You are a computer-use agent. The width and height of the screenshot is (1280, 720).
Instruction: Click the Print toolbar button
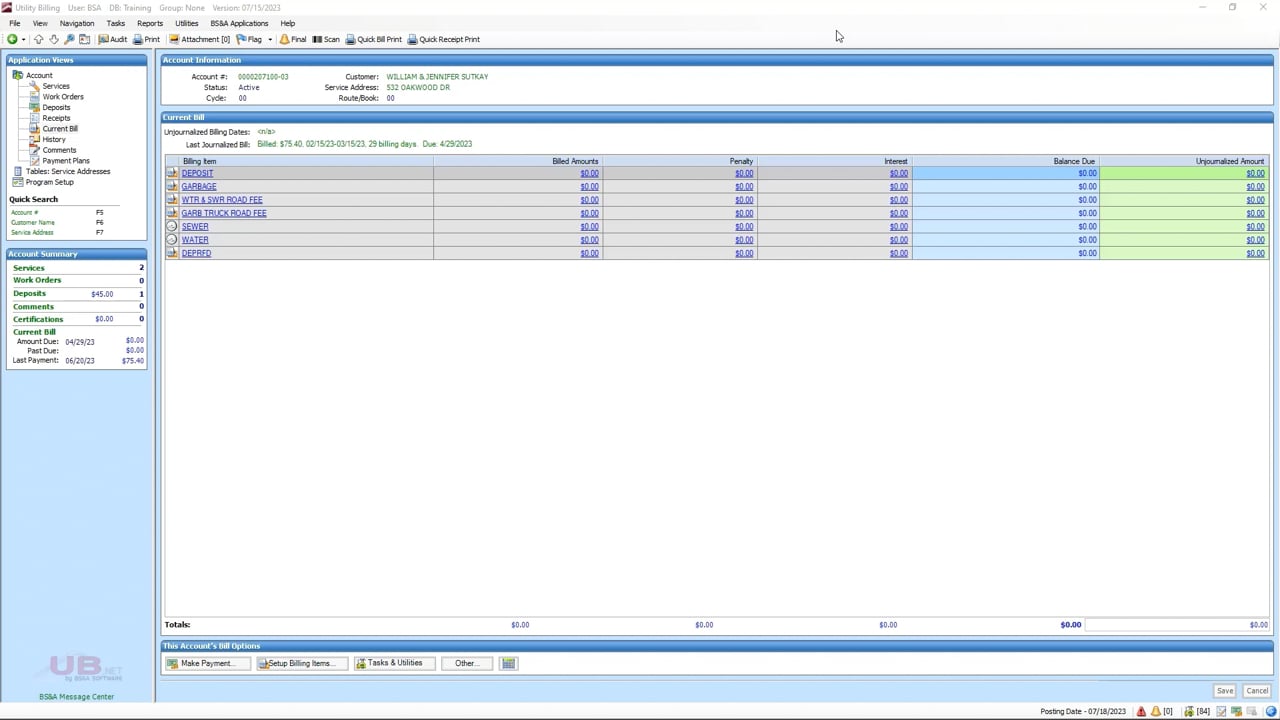(146, 39)
